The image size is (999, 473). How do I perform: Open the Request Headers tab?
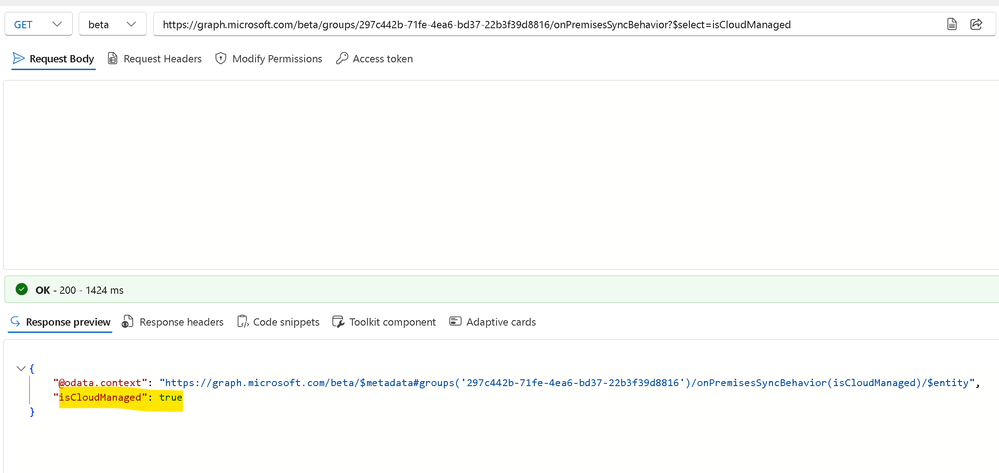coord(155,59)
